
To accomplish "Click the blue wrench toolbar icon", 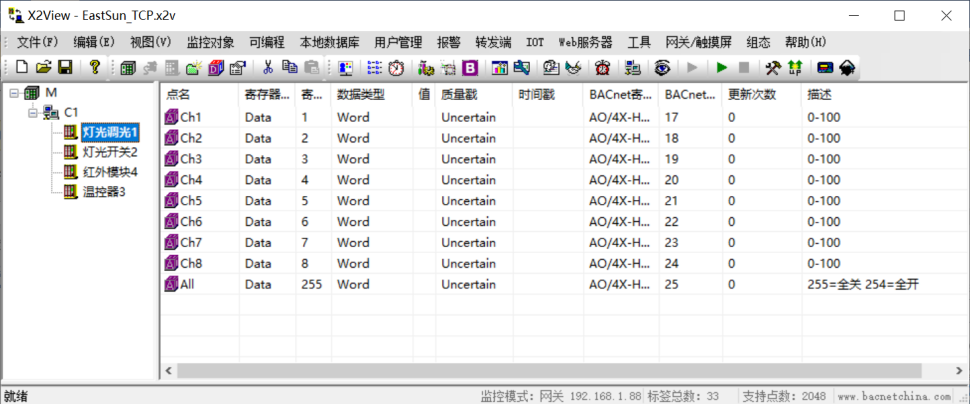I will pos(521,67).
